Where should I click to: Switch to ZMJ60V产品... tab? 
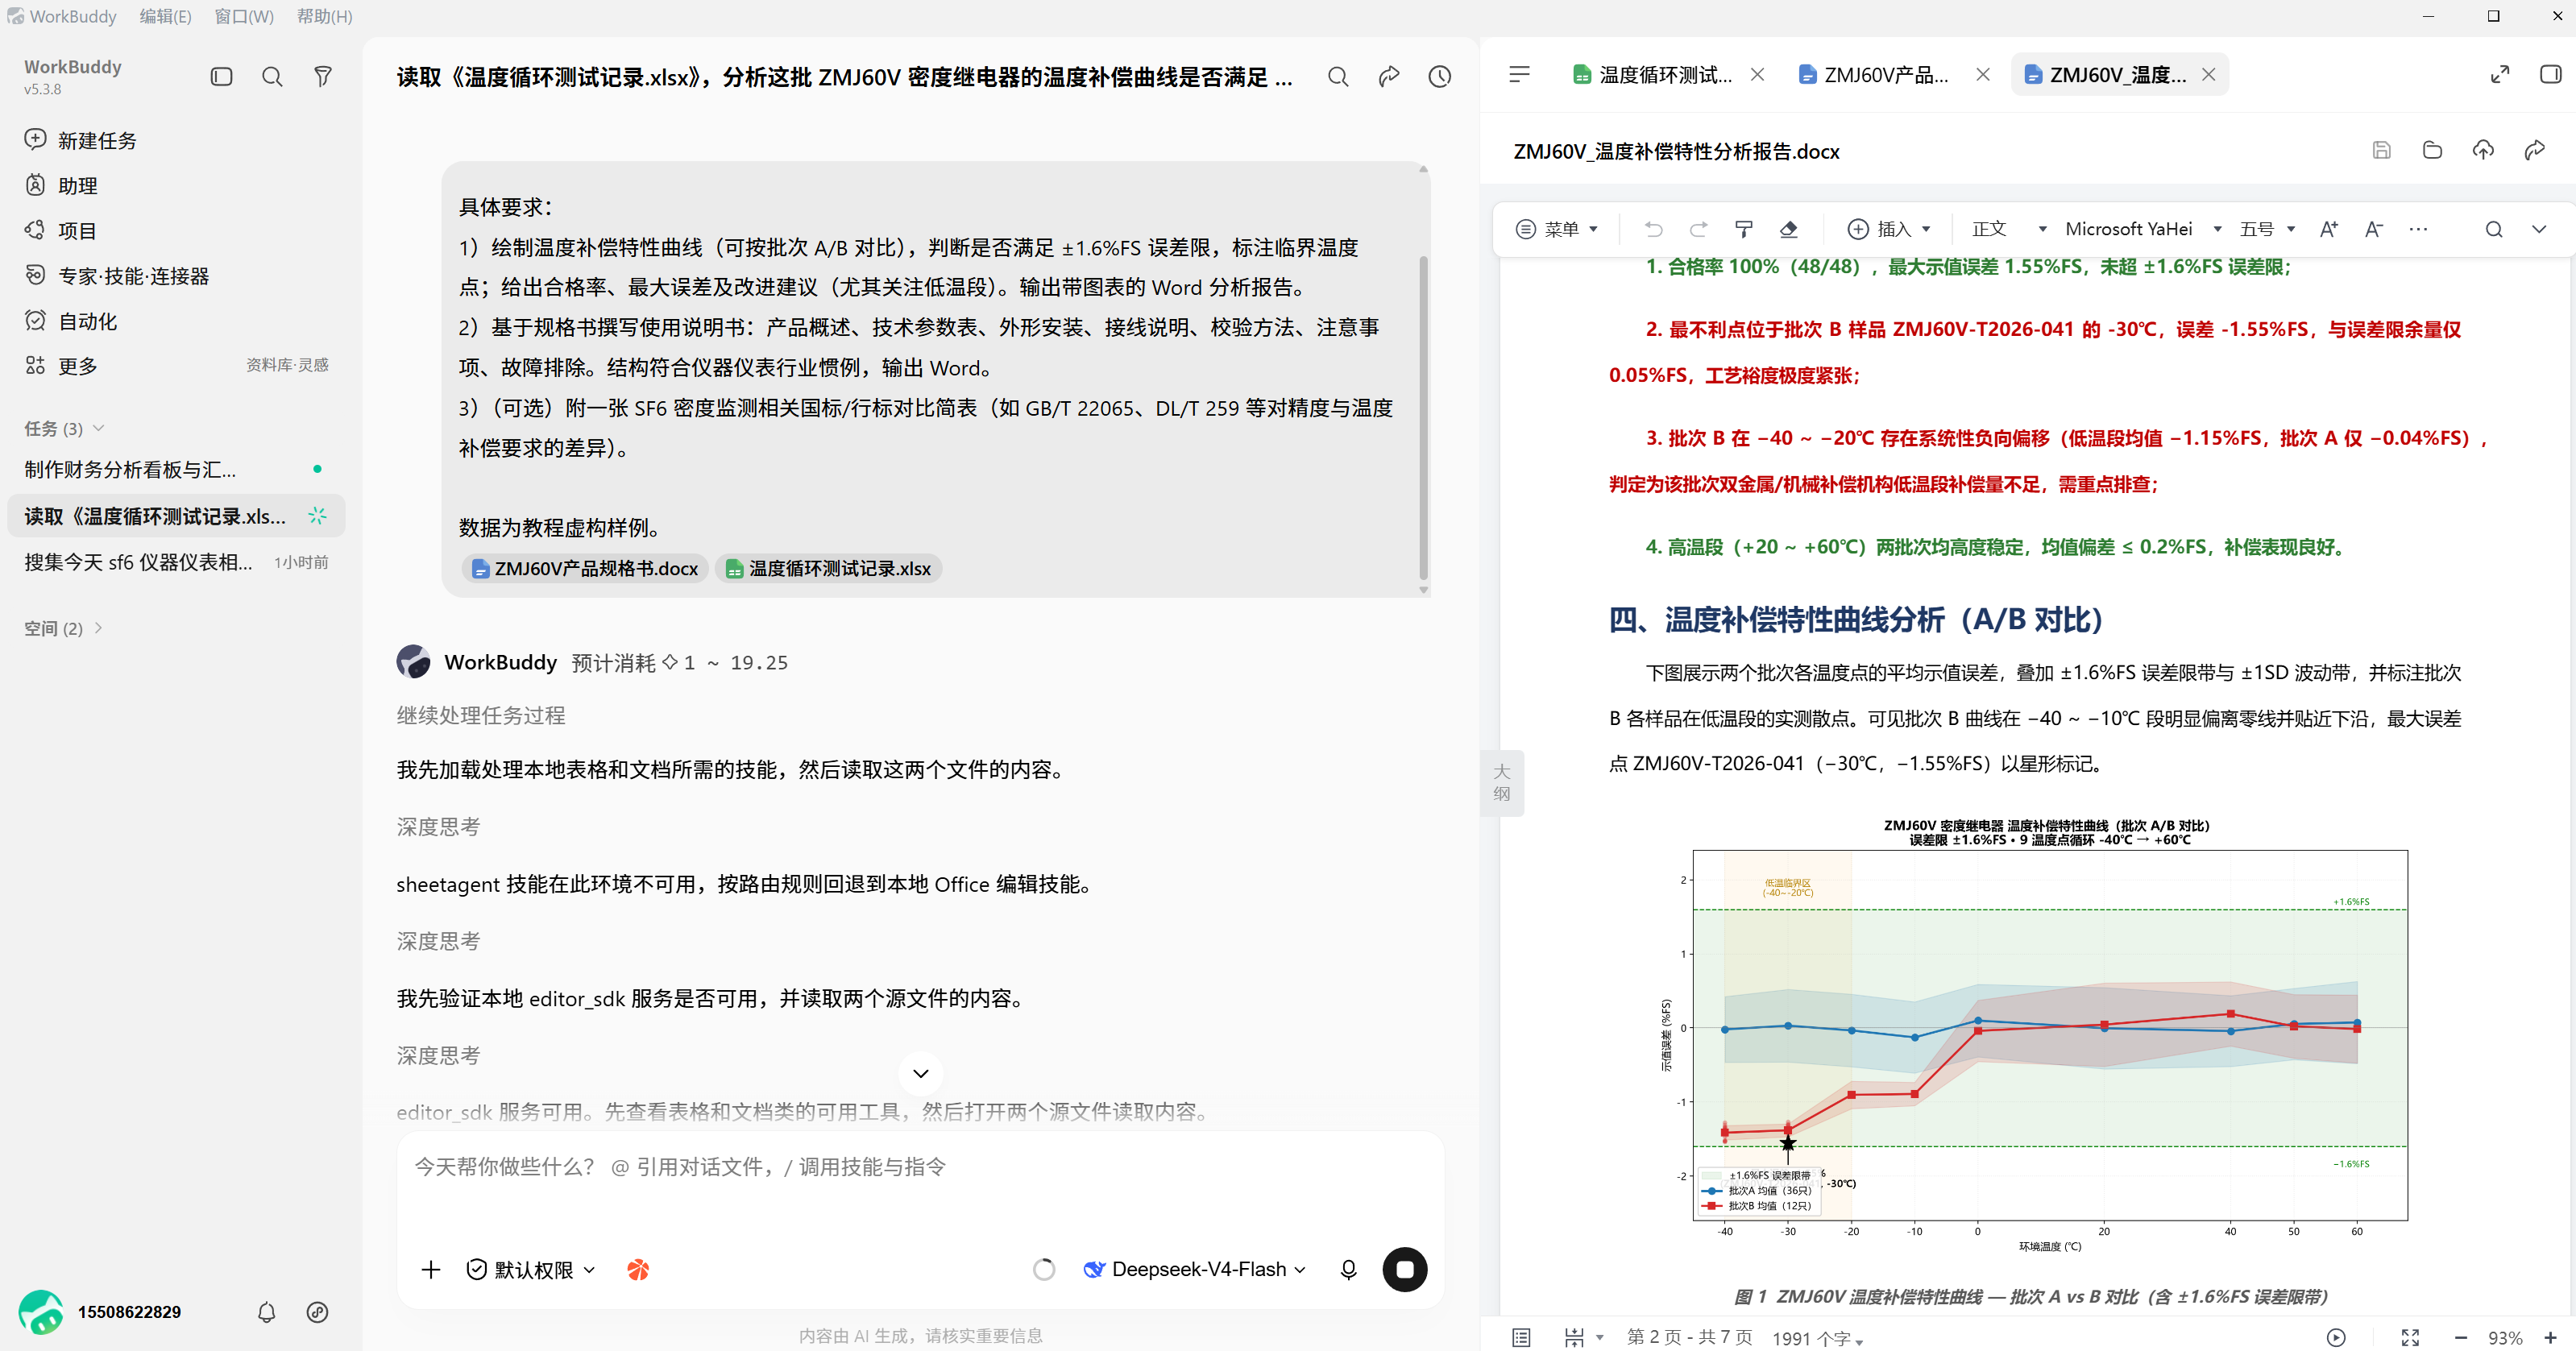tap(1874, 75)
